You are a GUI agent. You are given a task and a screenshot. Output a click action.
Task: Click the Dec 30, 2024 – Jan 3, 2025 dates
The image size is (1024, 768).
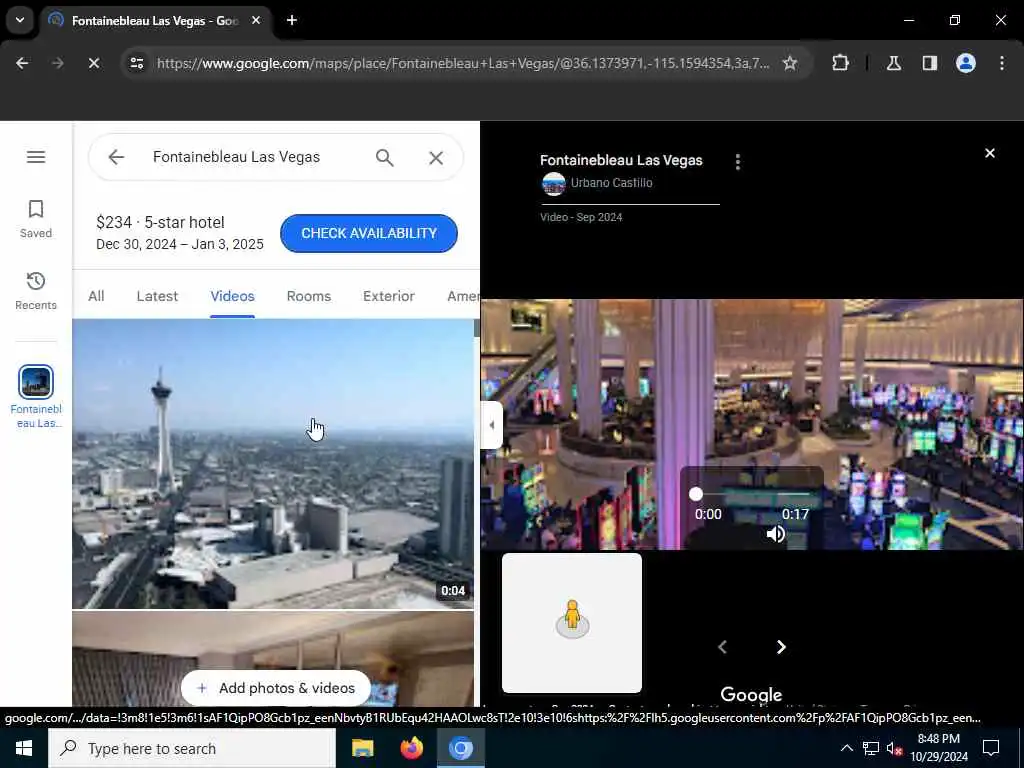tap(180, 244)
